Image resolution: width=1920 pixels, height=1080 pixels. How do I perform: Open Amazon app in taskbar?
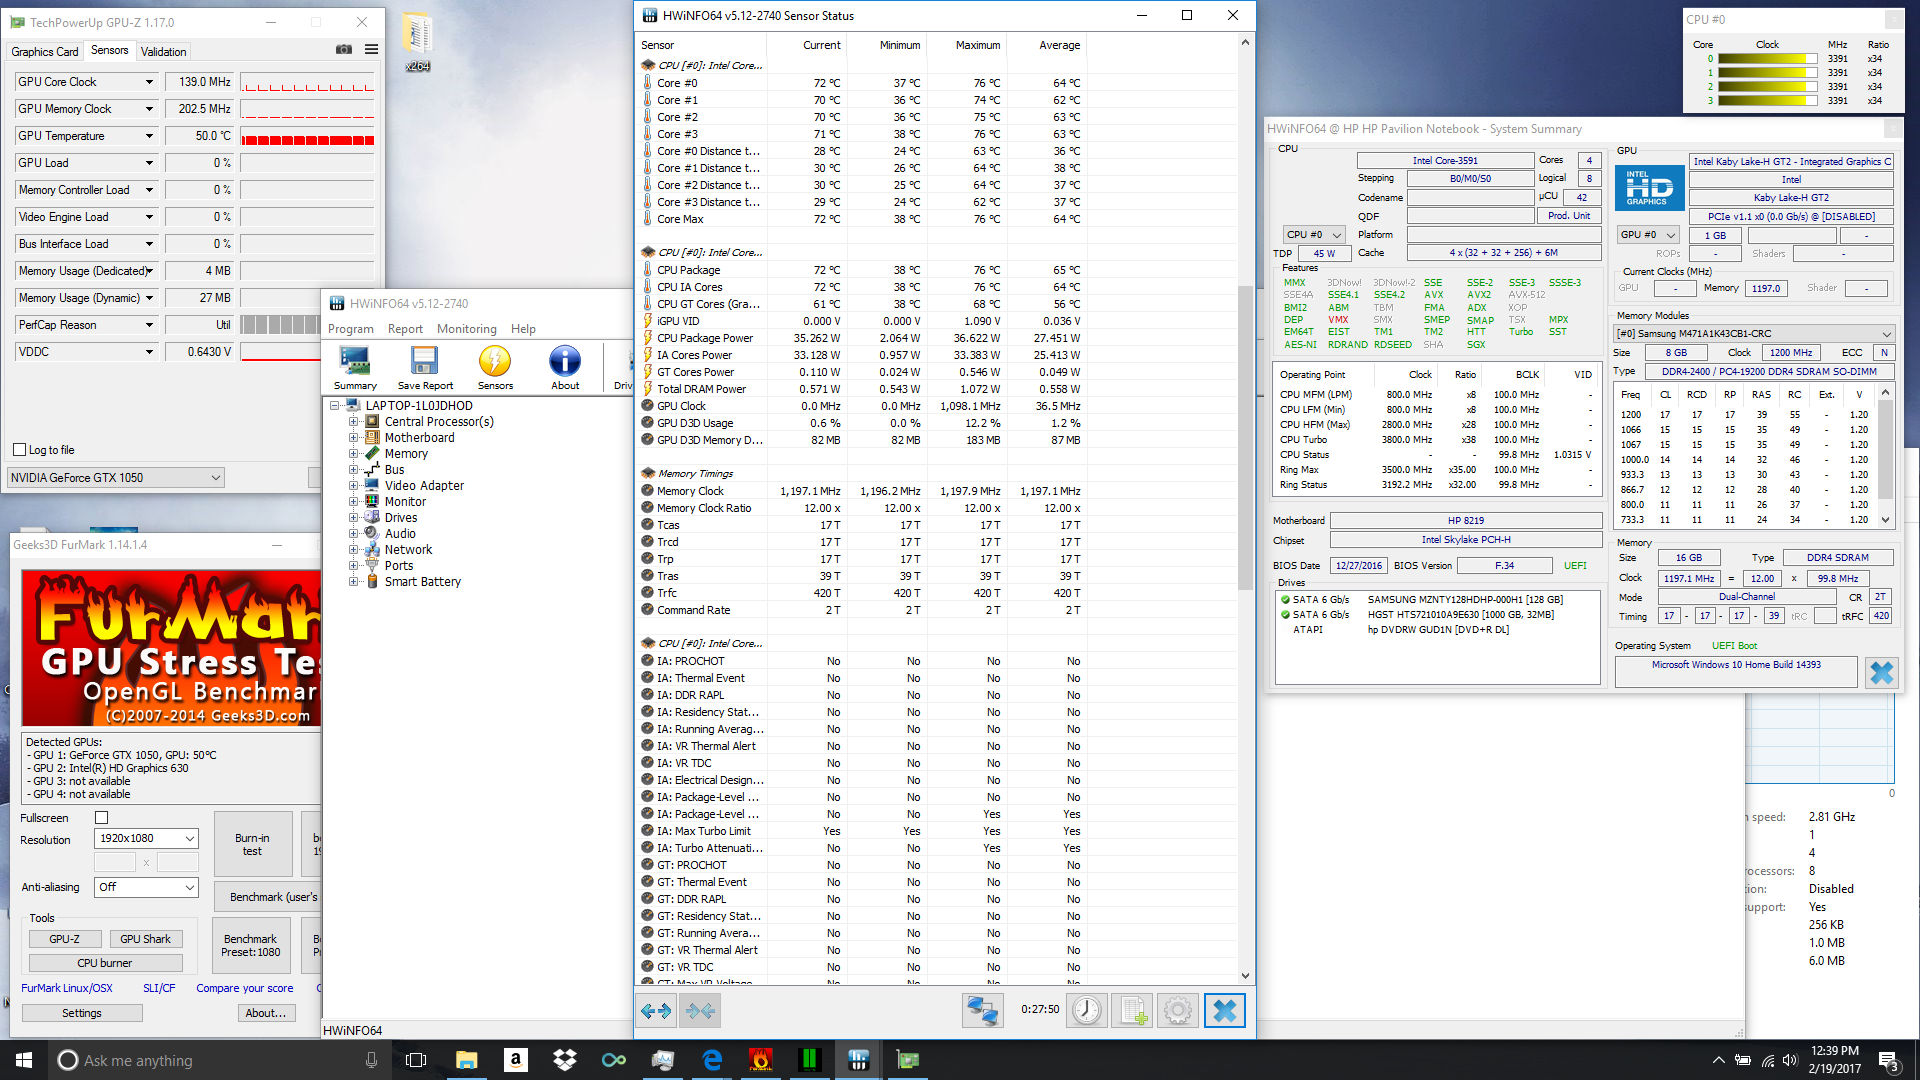tap(516, 1060)
